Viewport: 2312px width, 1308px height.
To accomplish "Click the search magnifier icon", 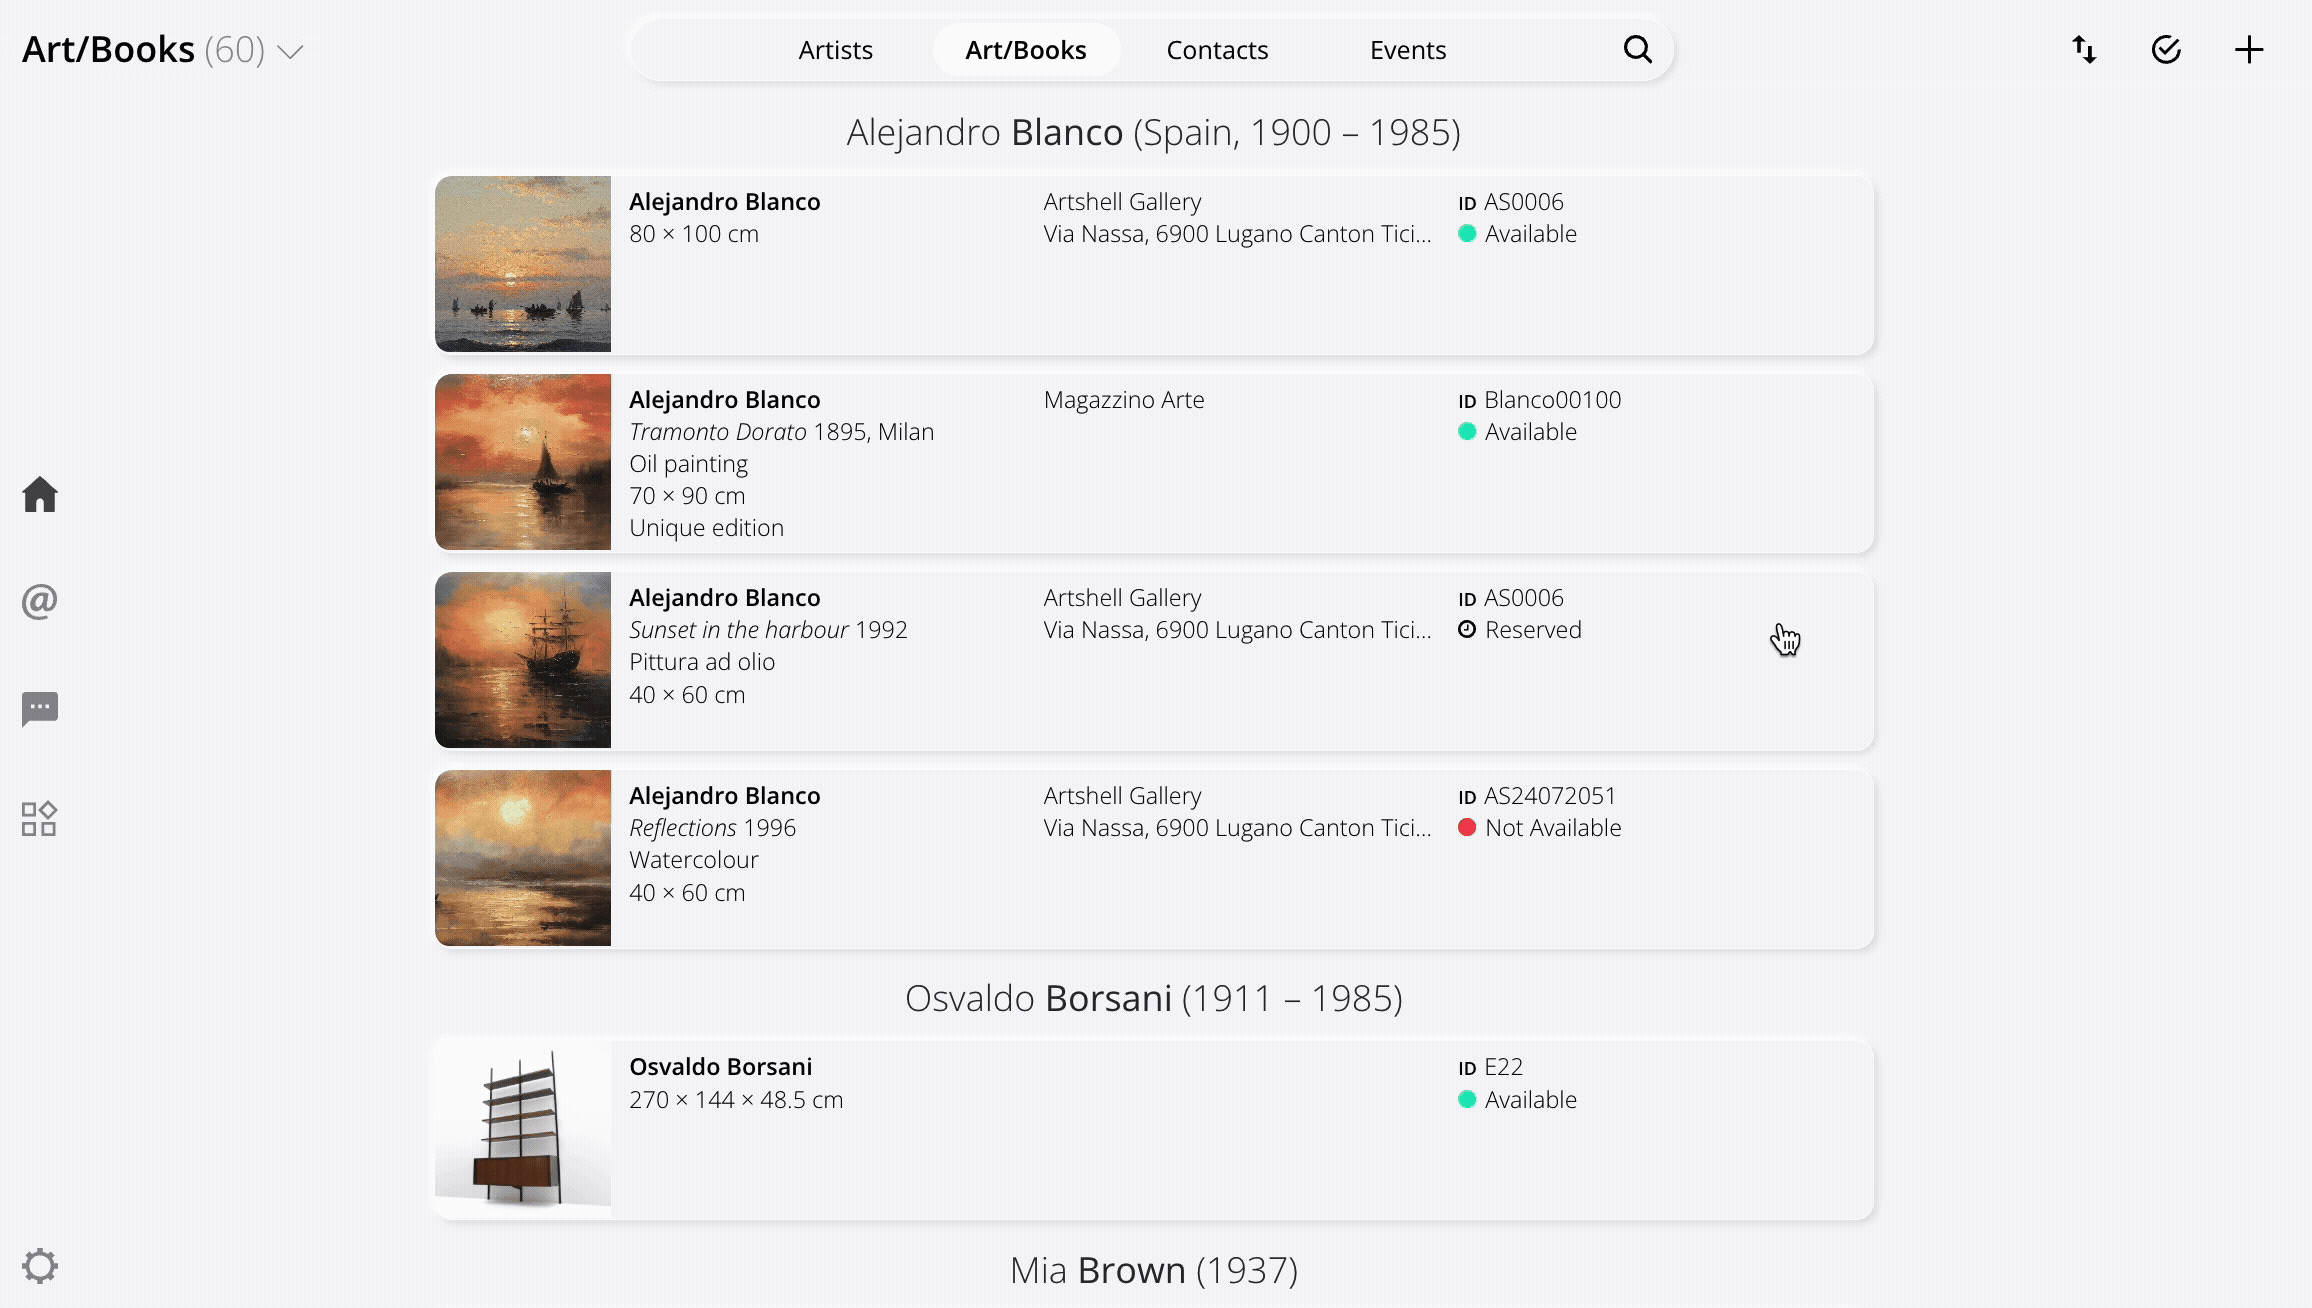I will (1637, 50).
